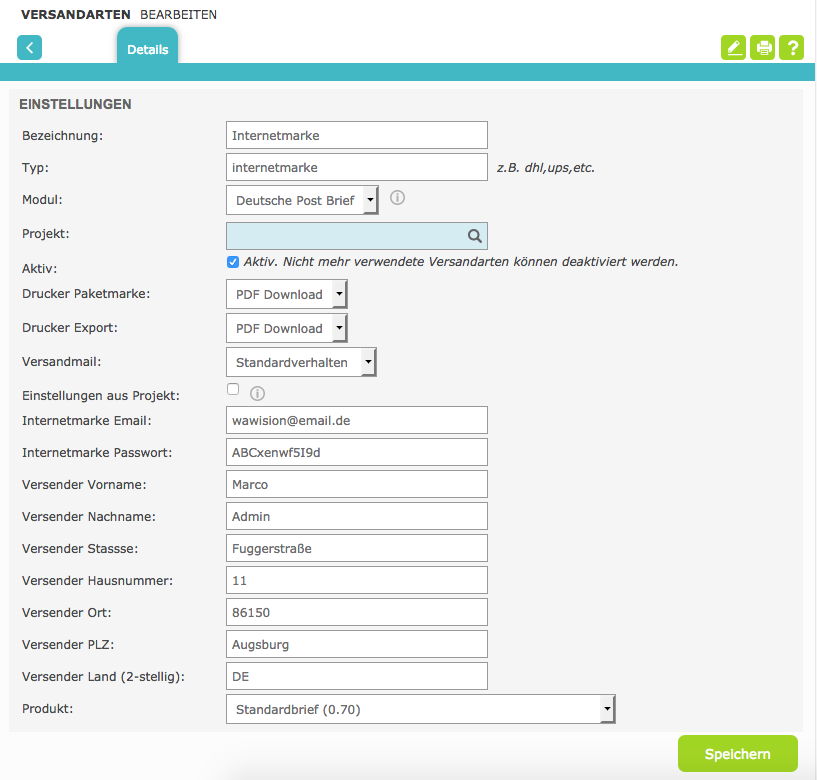
Task: Open the Drucker Export dropdown
Action: (x=287, y=328)
